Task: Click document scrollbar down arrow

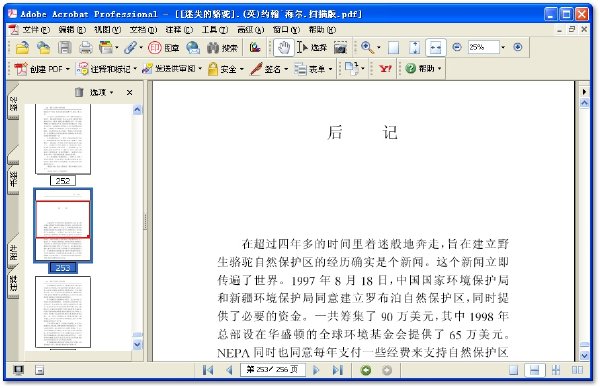Action: [584, 355]
